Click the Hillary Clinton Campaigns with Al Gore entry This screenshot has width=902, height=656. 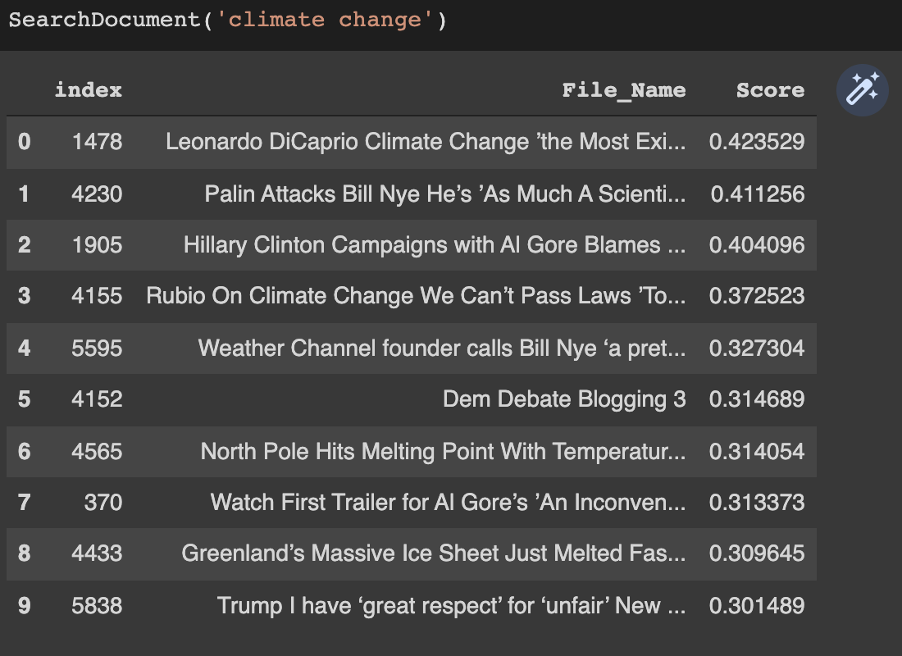[434, 245]
